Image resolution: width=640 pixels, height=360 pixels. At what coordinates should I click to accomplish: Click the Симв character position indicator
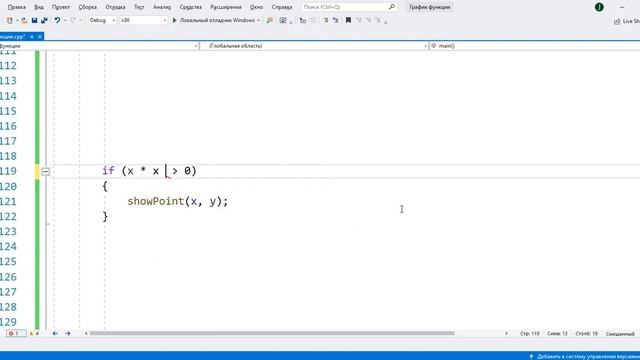557,334
